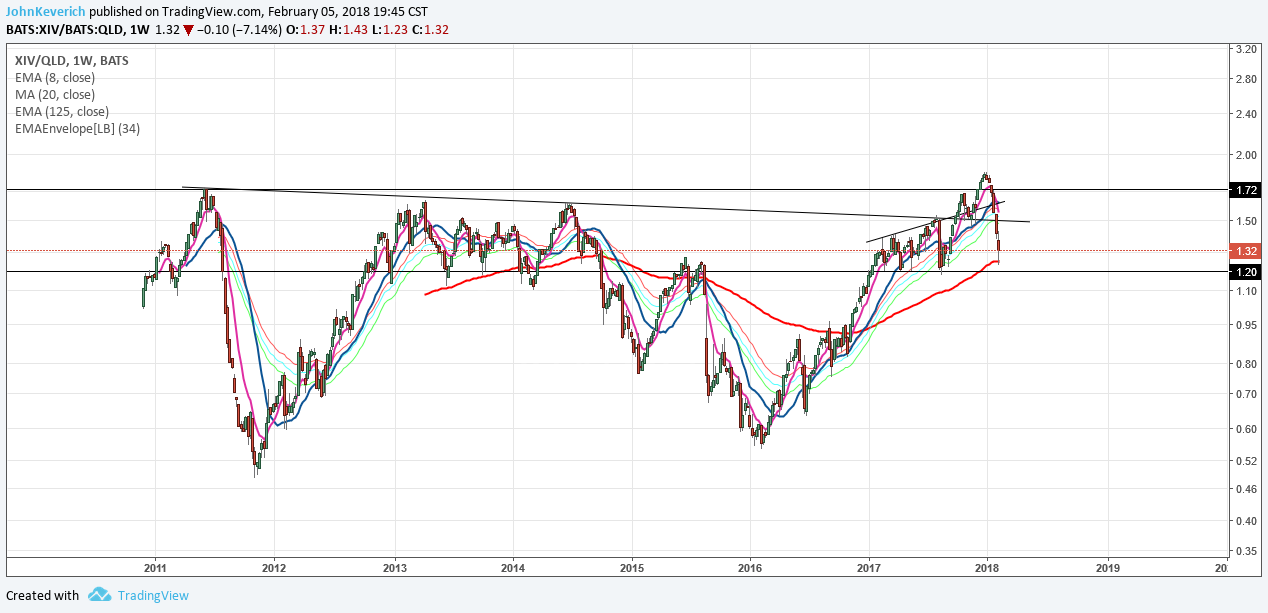This screenshot has width=1268, height=613.
Task: Click the 2018 label on time axis
Action: coord(987,566)
